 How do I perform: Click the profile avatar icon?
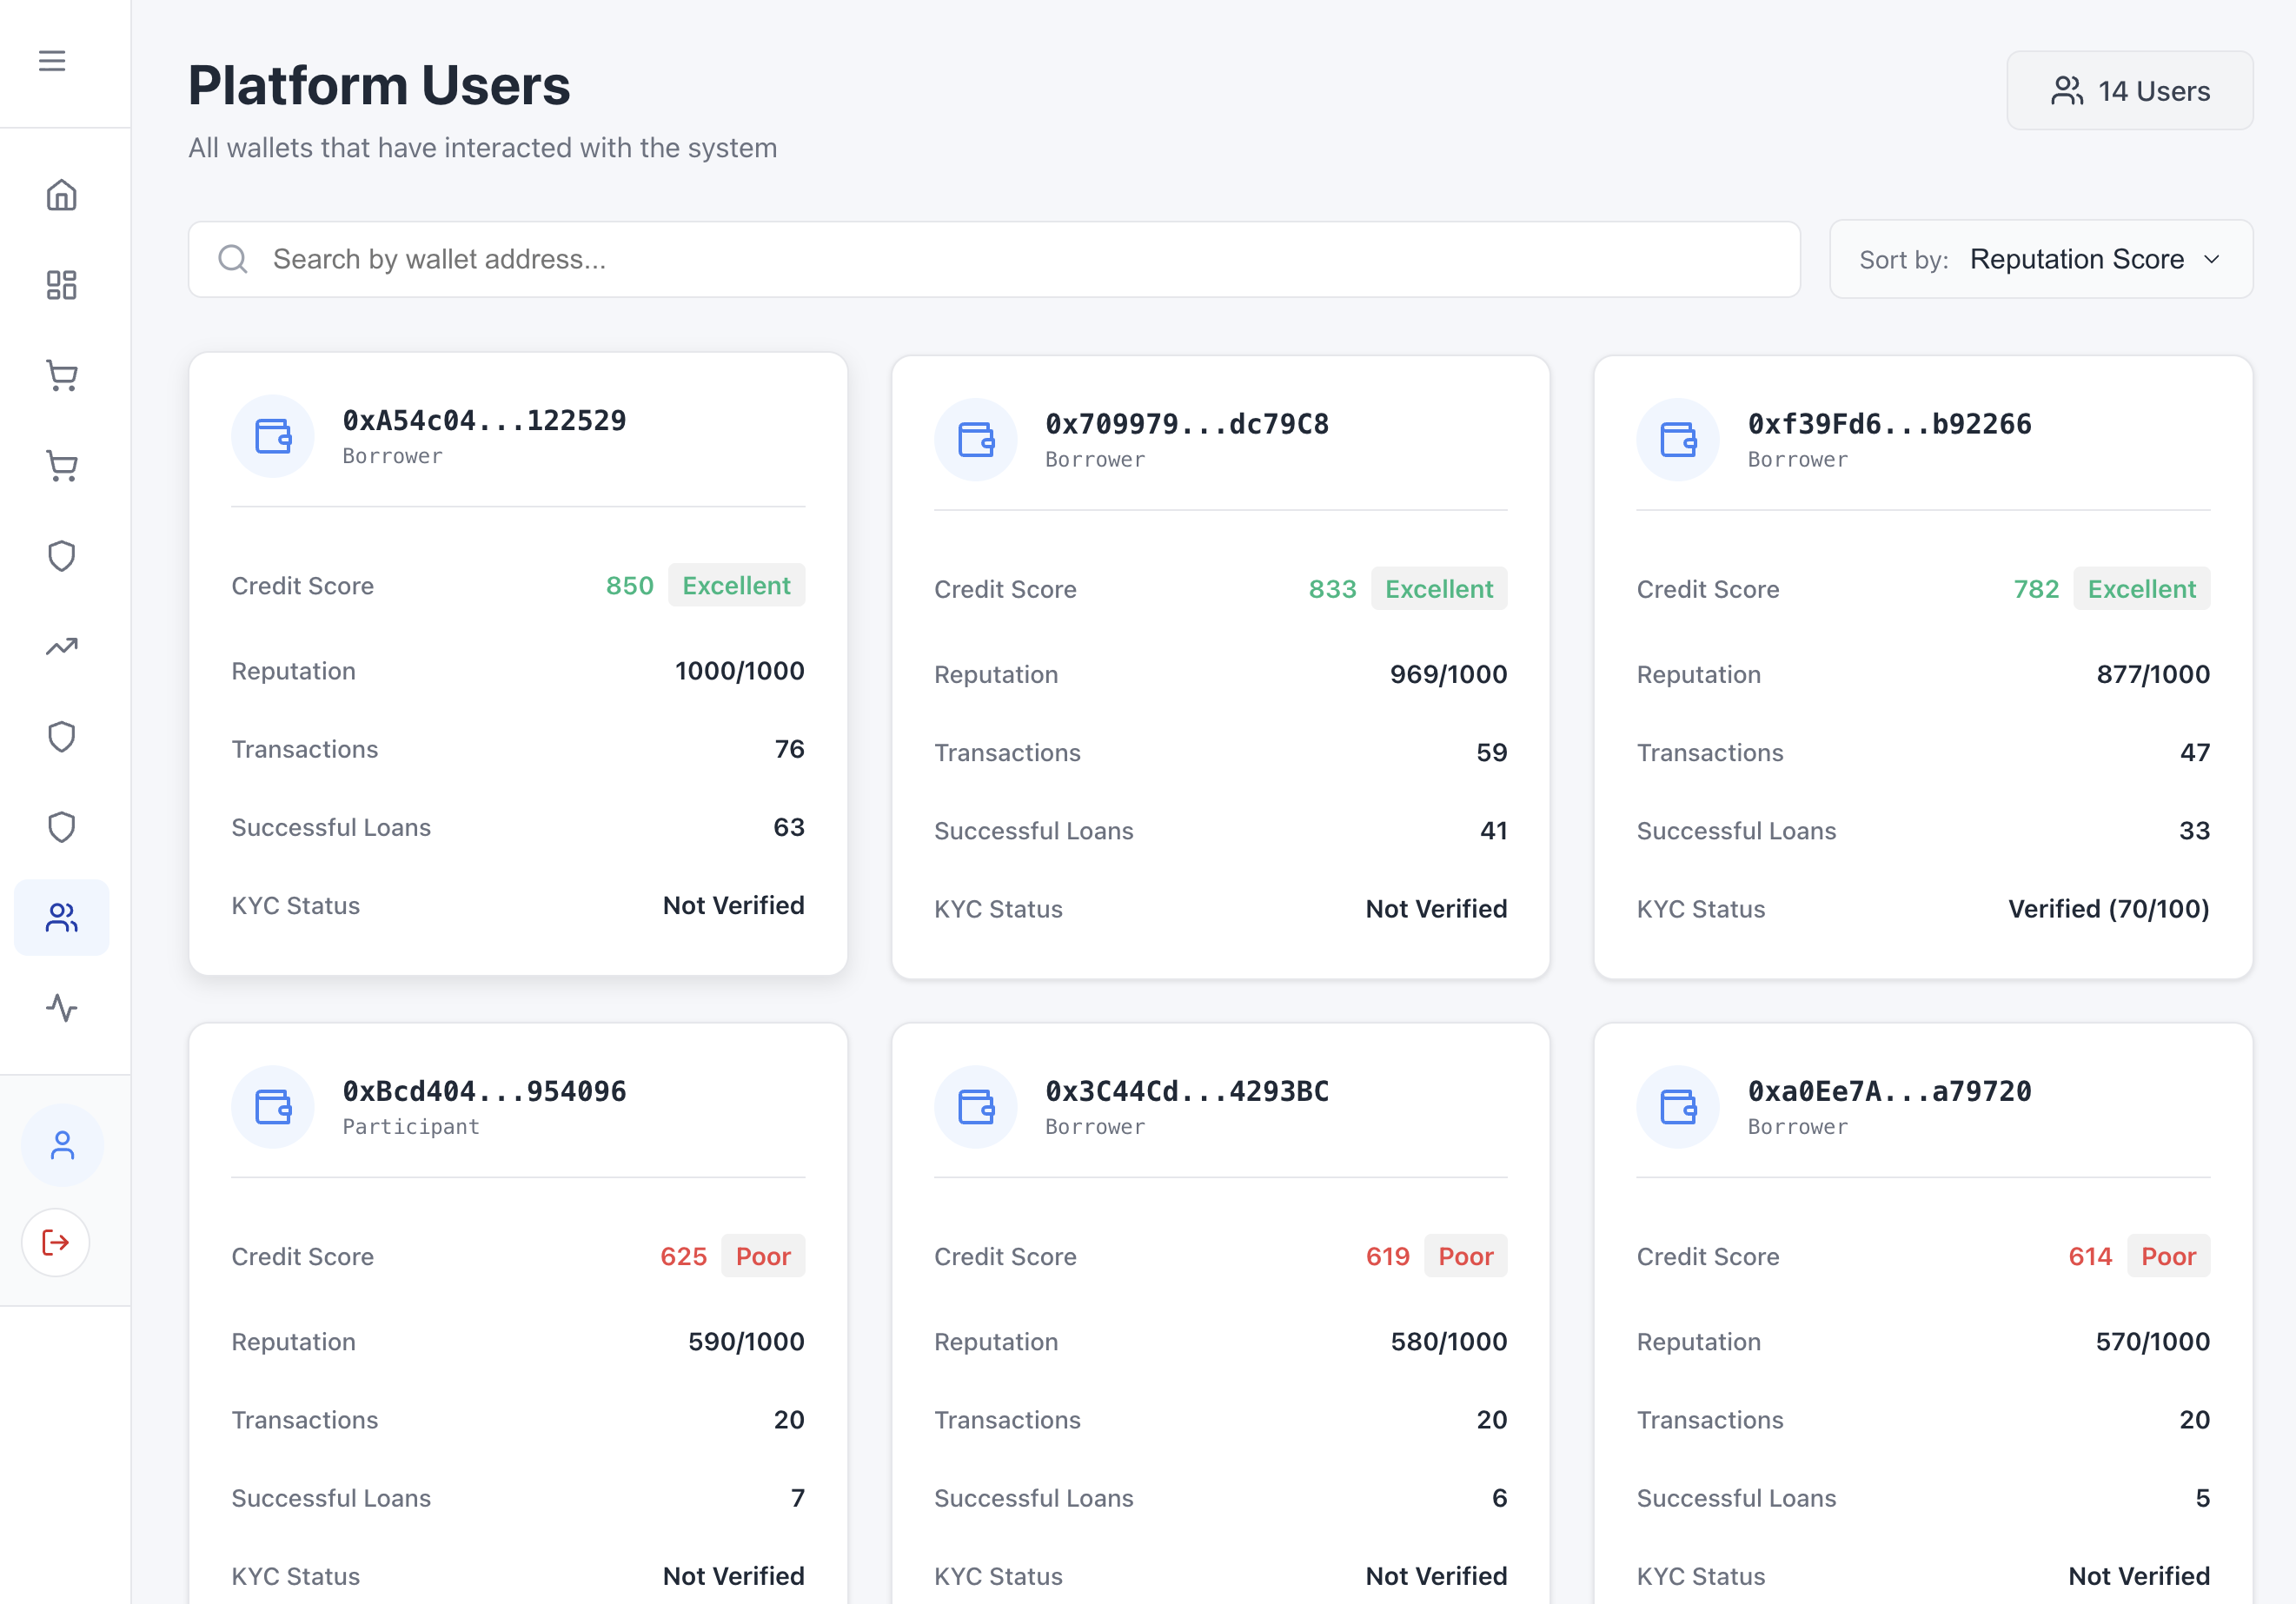pyautogui.click(x=62, y=1145)
